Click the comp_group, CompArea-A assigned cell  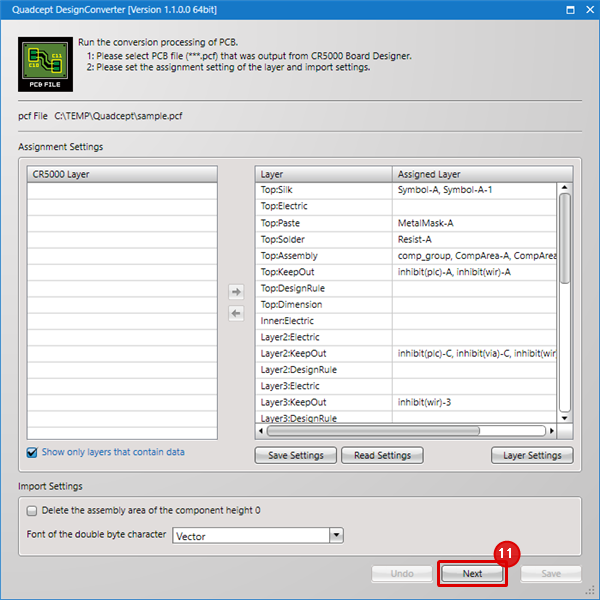coord(474,256)
